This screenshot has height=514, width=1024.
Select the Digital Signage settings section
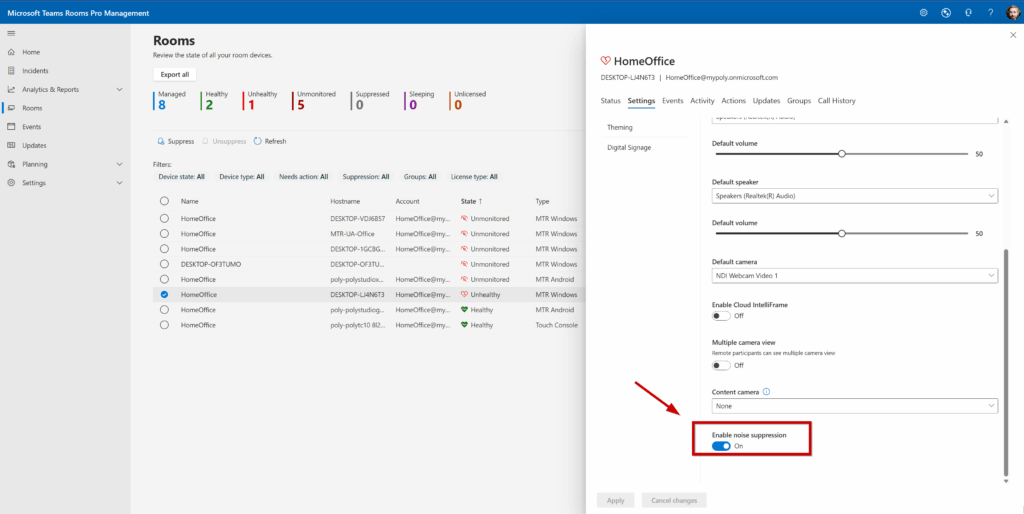[629, 147]
